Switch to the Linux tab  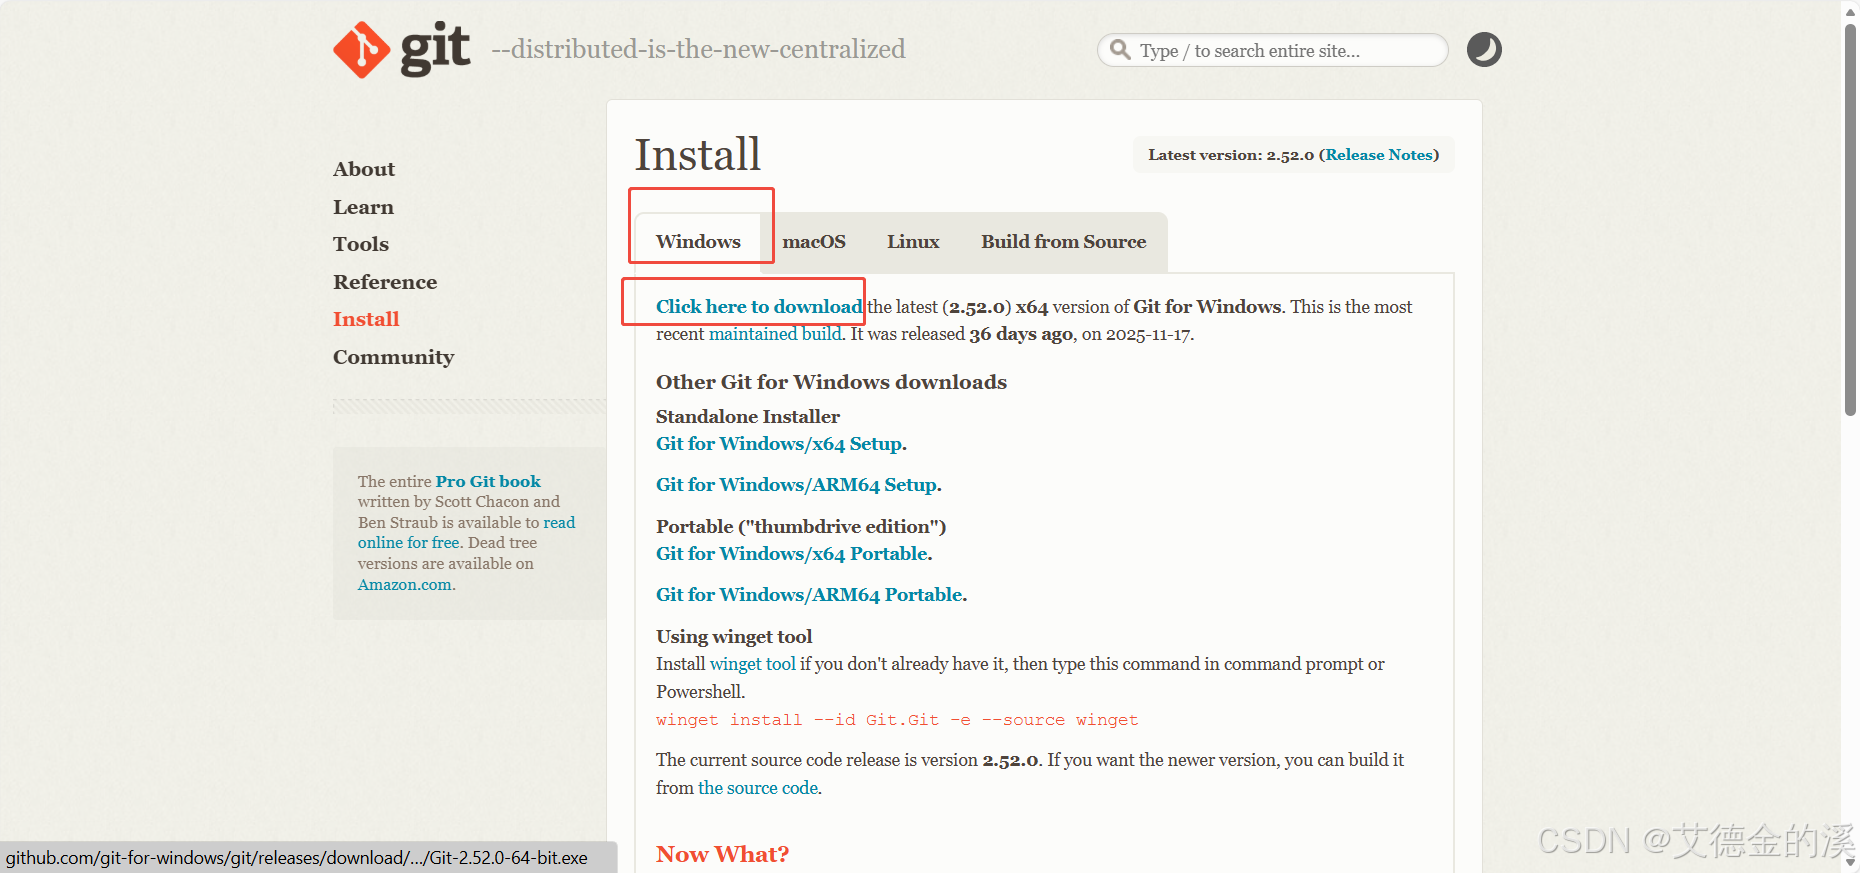point(913,242)
